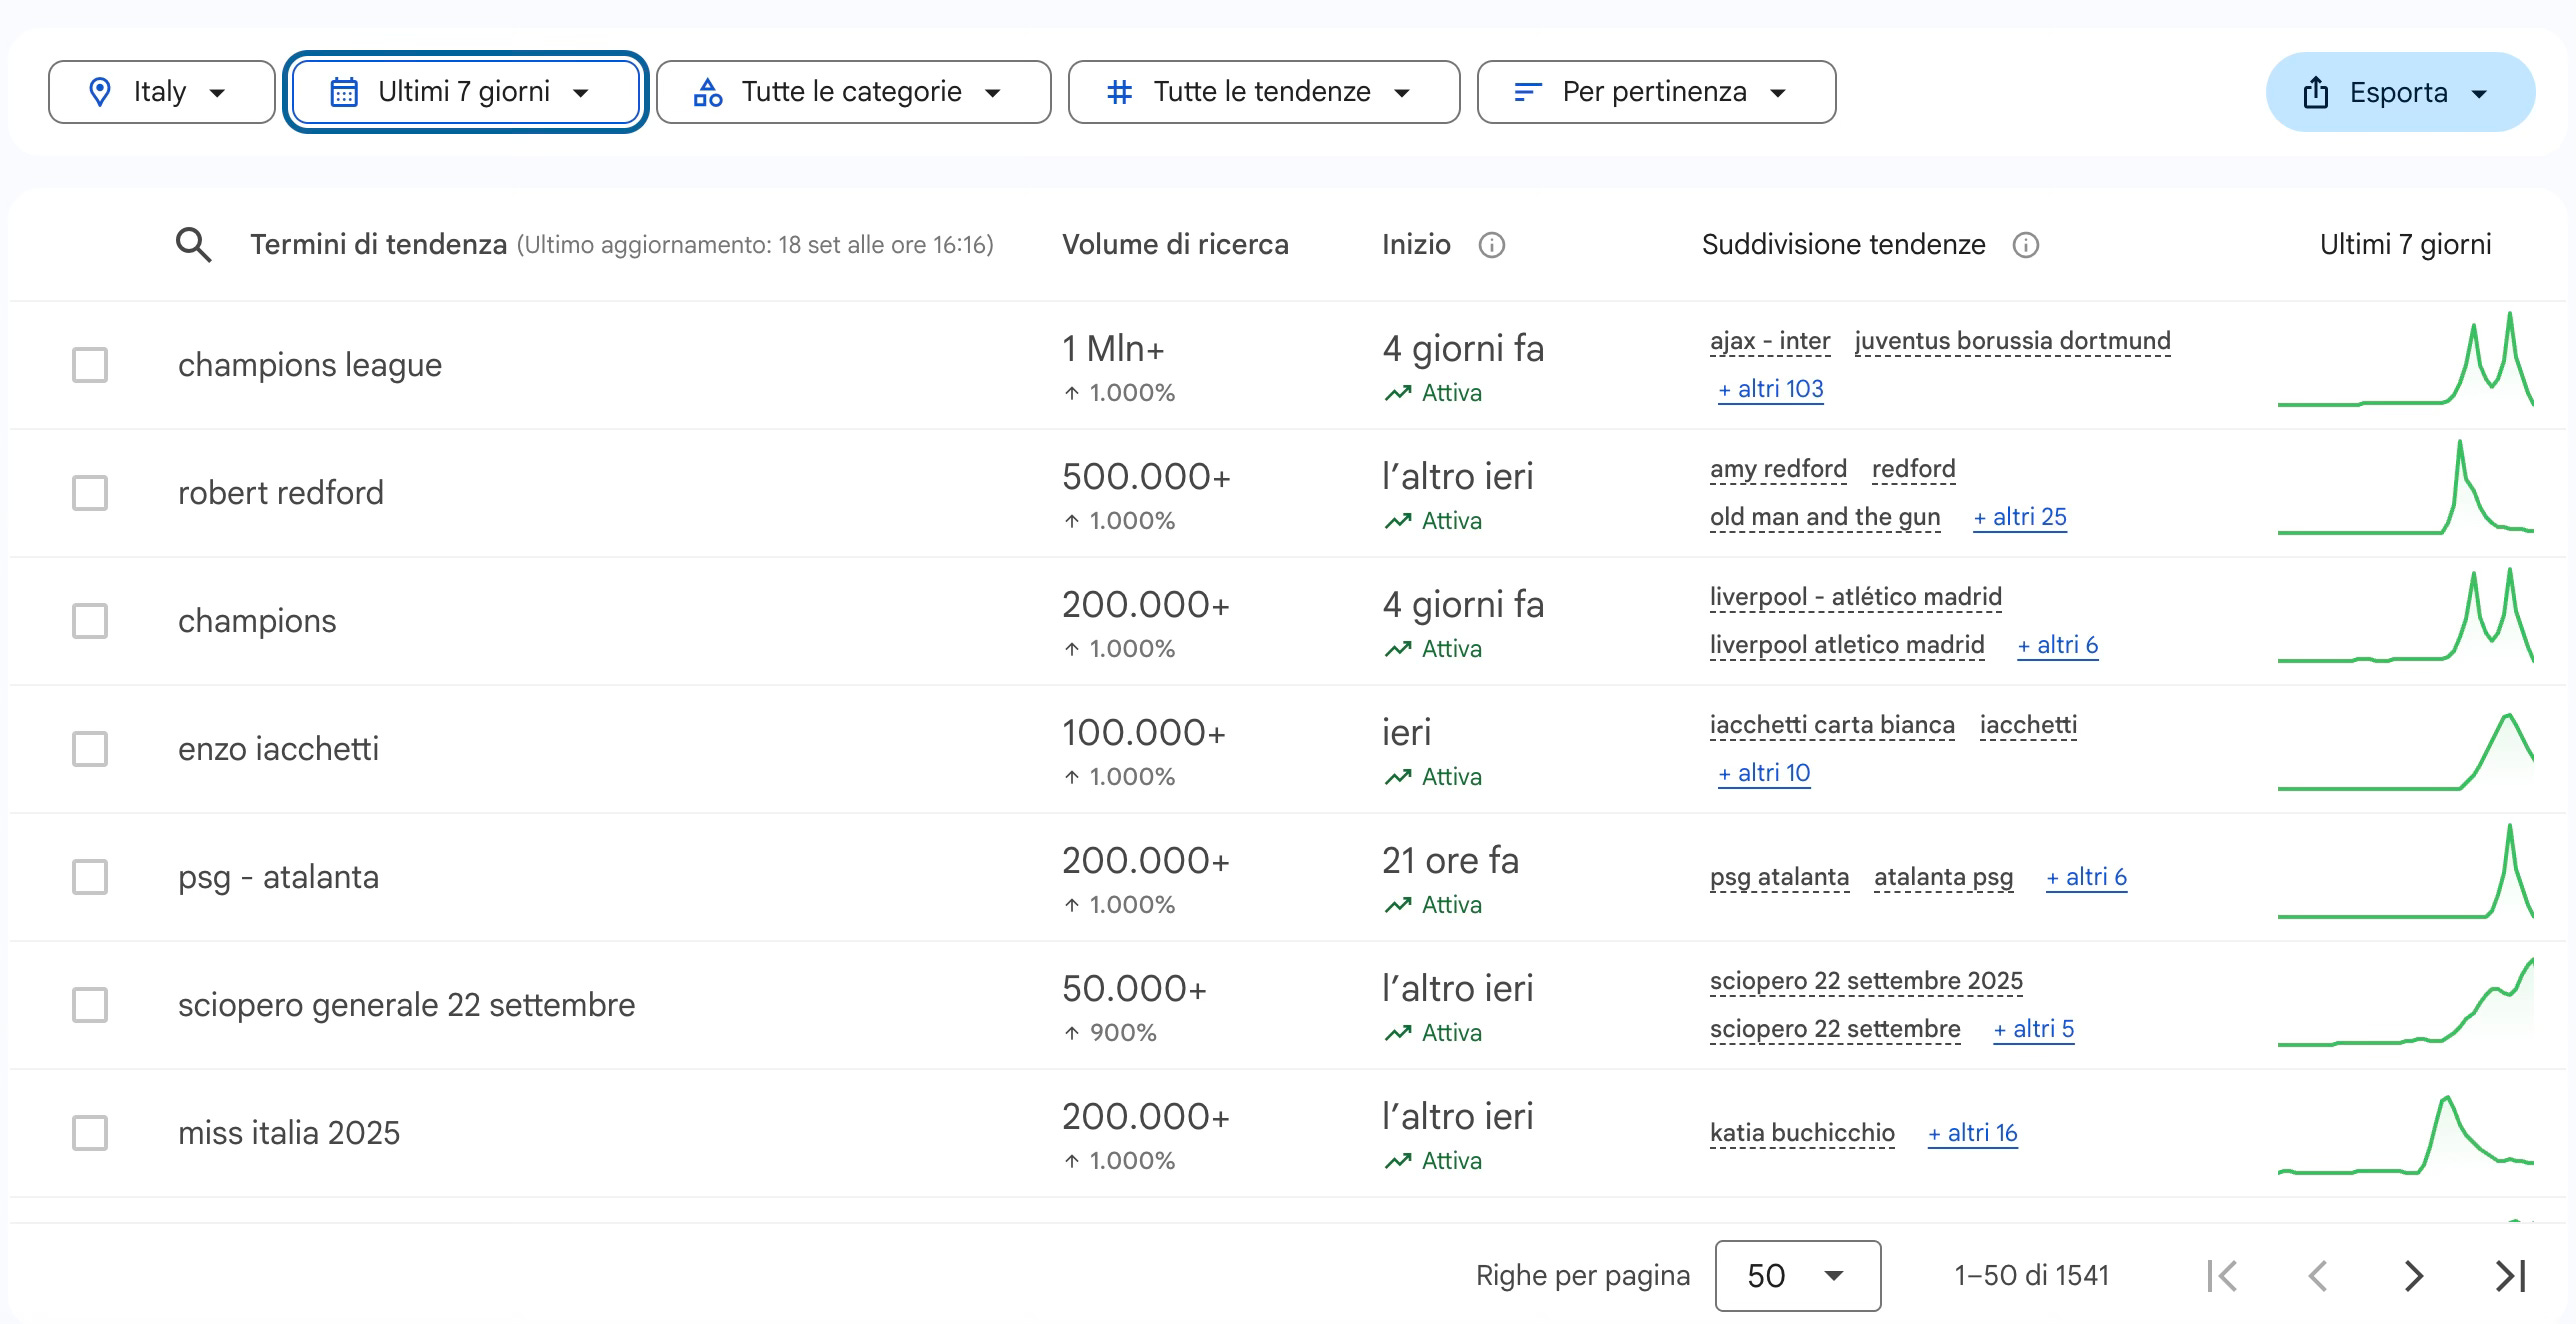The image size is (2576, 1324).
Task: Open the Italy location dropdown
Action: 161,92
